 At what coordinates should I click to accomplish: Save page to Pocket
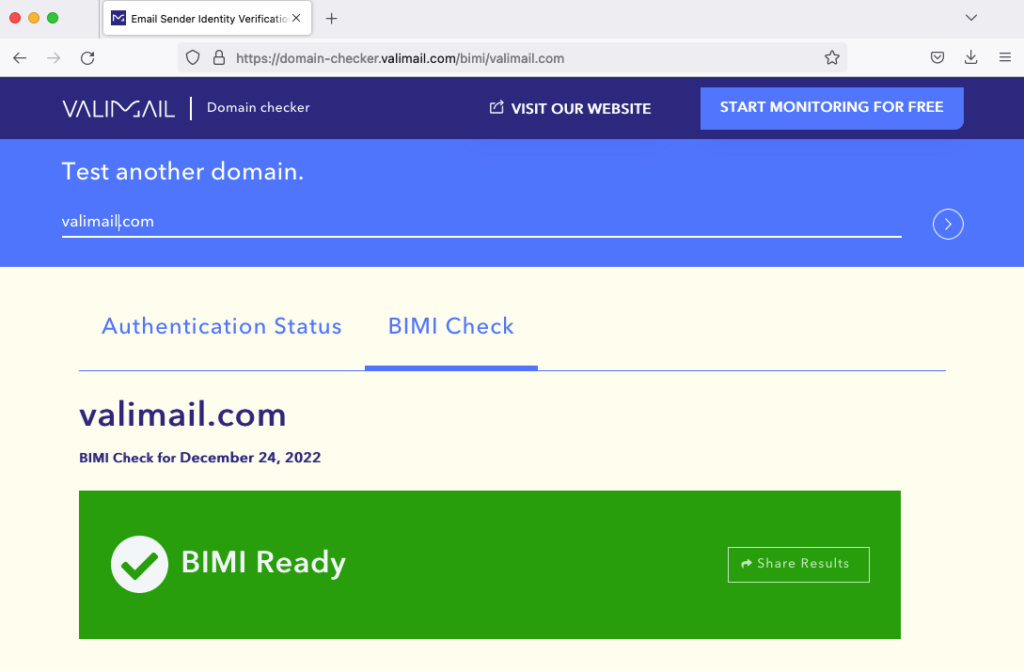tap(937, 57)
